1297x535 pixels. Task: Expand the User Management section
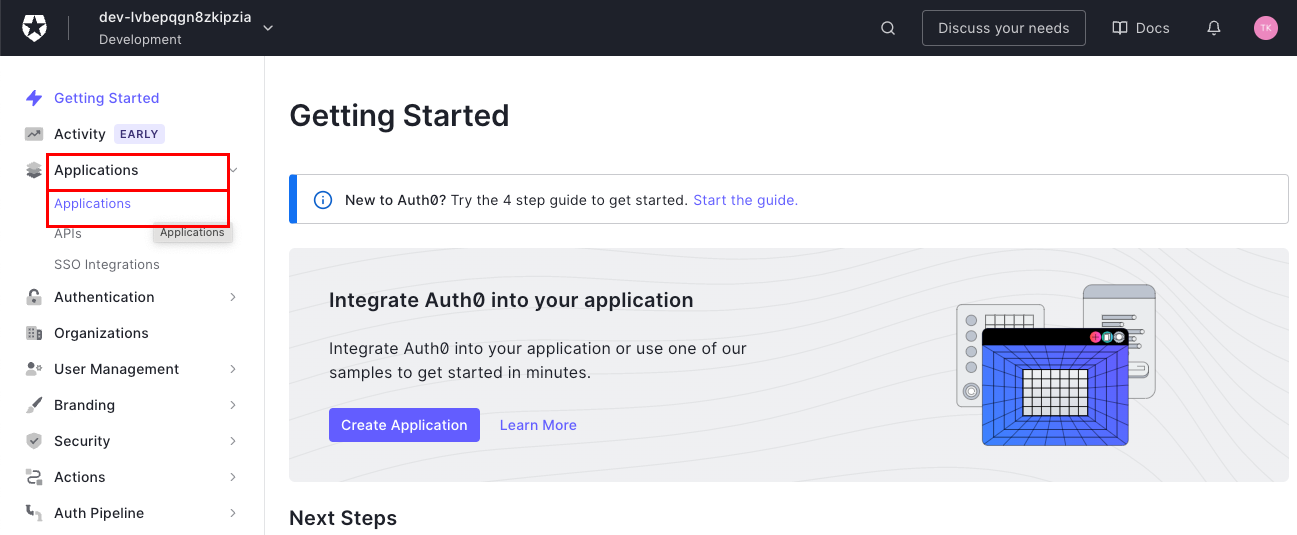click(233, 369)
